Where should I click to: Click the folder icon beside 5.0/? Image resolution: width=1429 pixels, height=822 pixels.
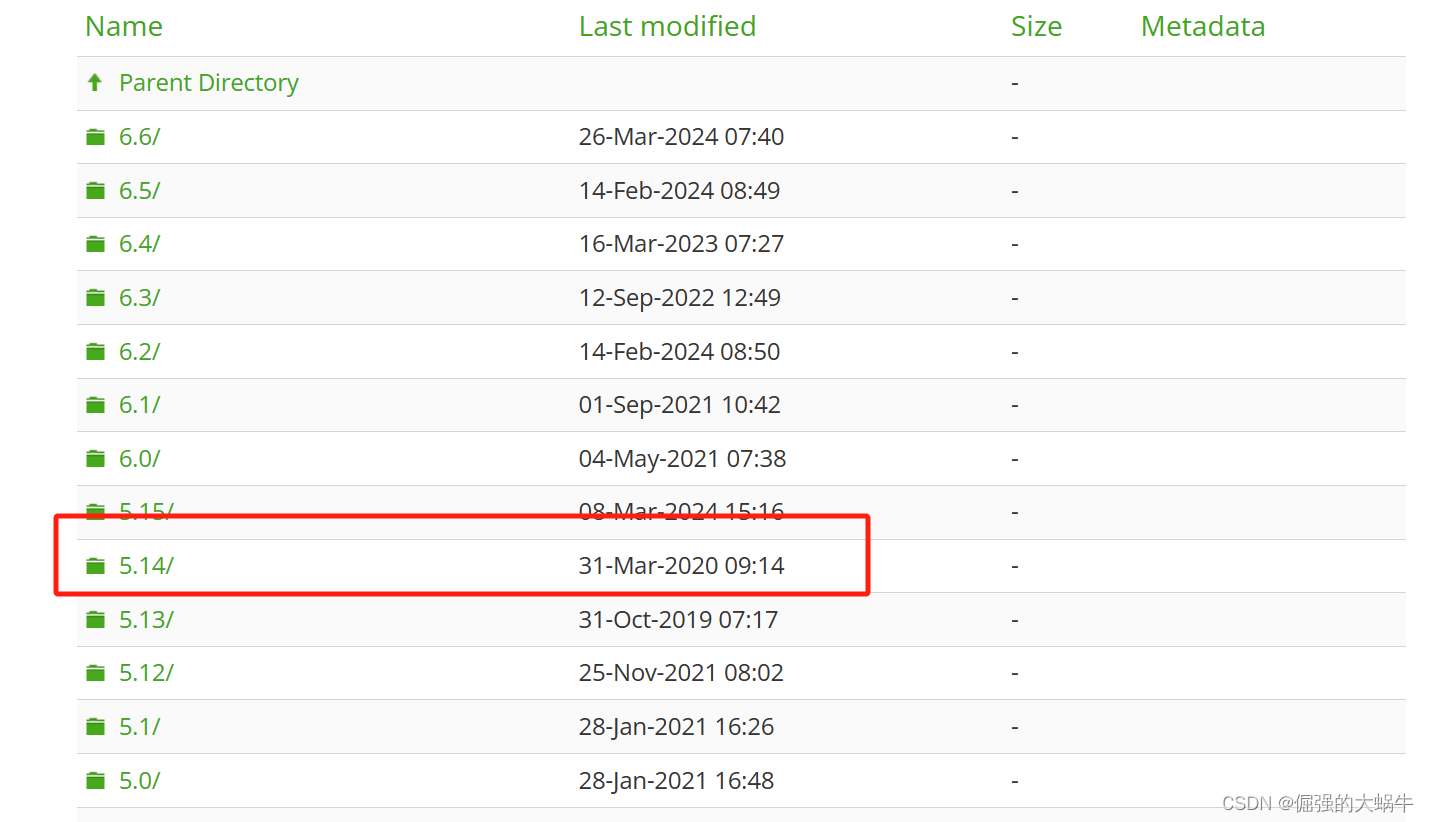pos(95,781)
